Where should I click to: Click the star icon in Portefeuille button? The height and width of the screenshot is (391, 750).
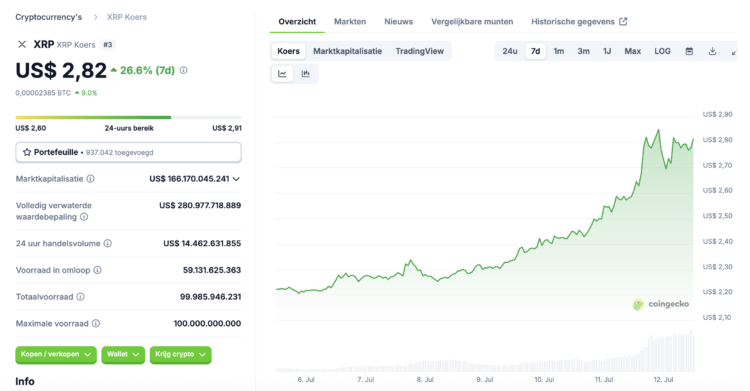pyautogui.click(x=27, y=152)
